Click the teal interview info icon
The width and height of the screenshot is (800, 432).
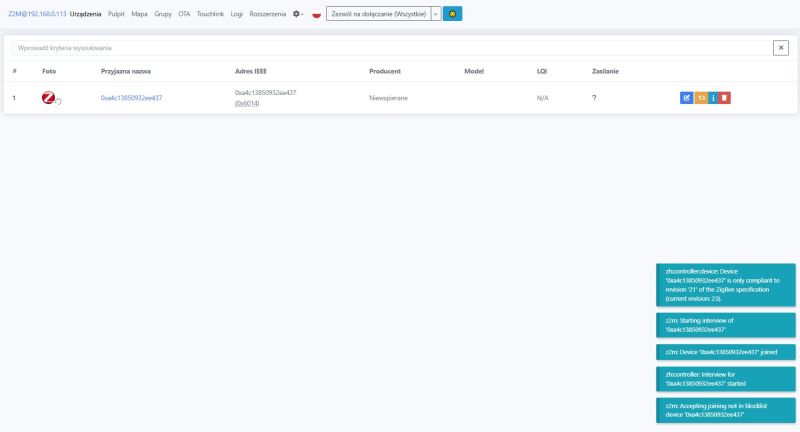pos(713,97)
